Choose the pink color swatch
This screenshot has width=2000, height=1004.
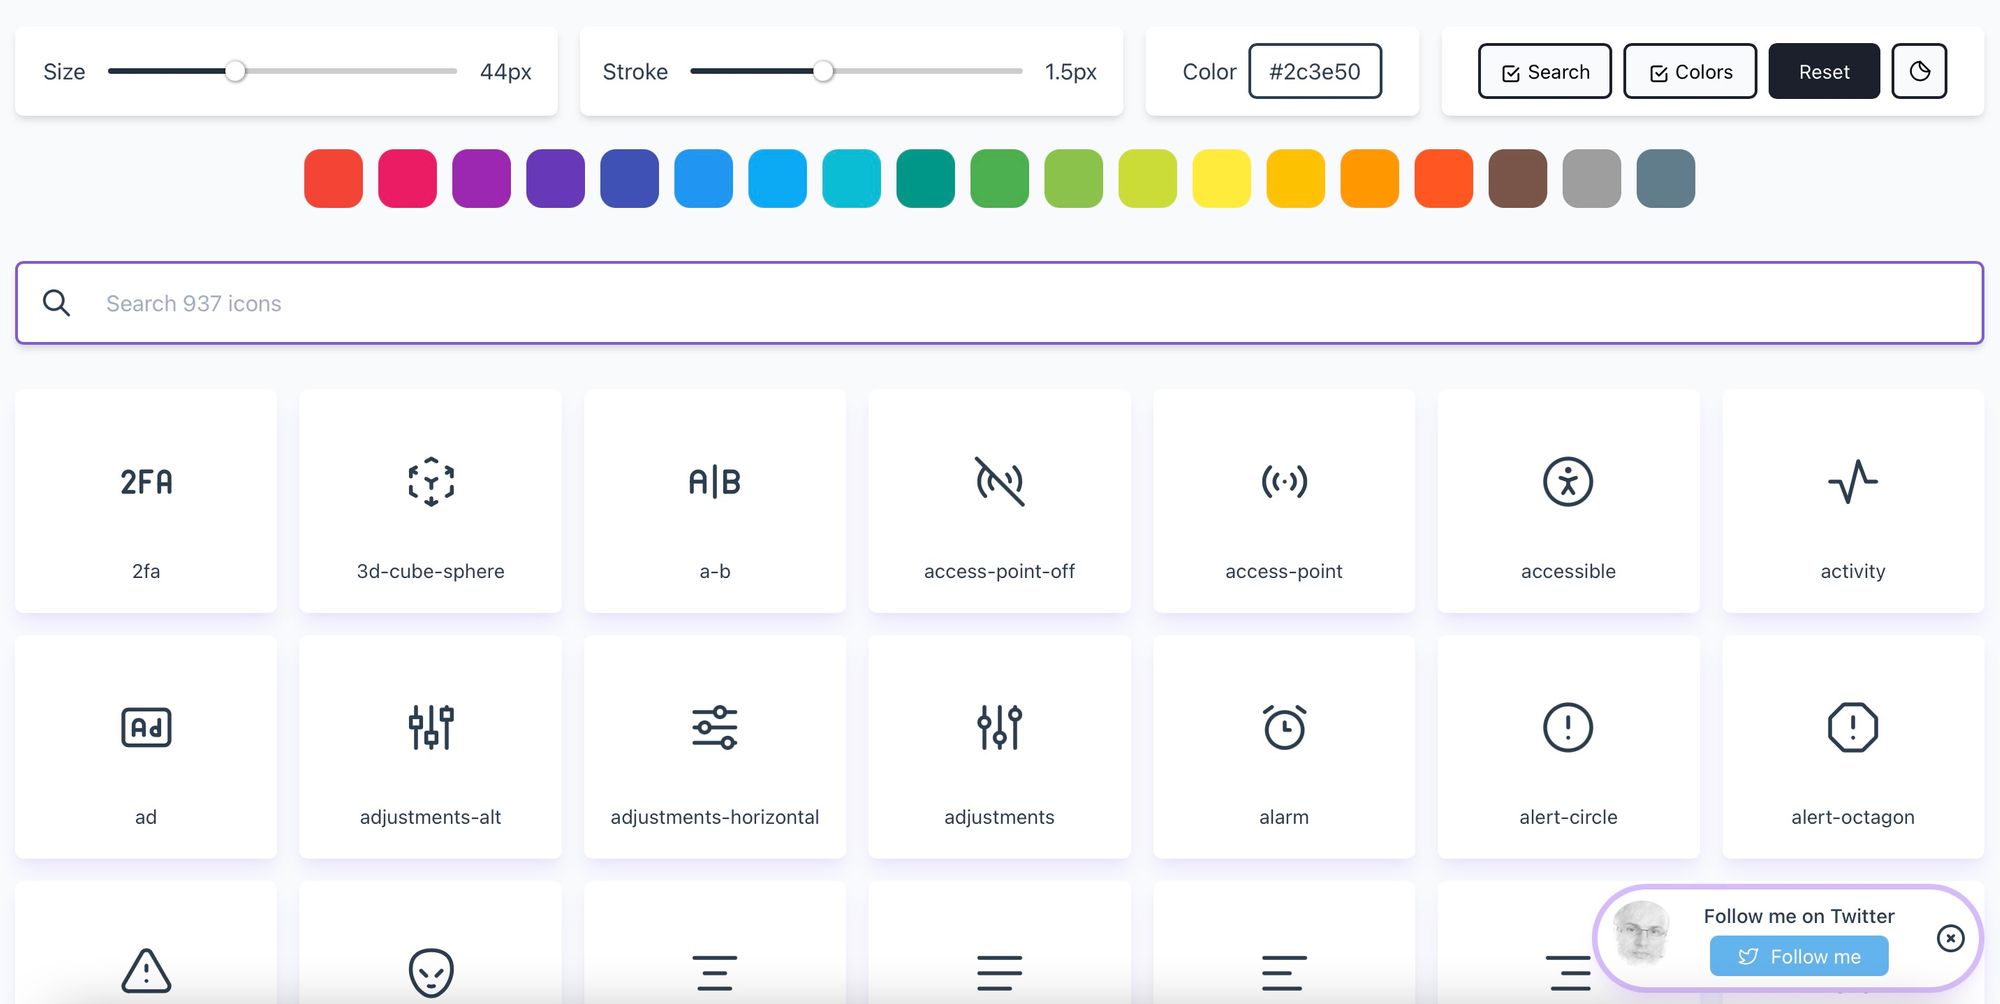click(x=407, y=178)
